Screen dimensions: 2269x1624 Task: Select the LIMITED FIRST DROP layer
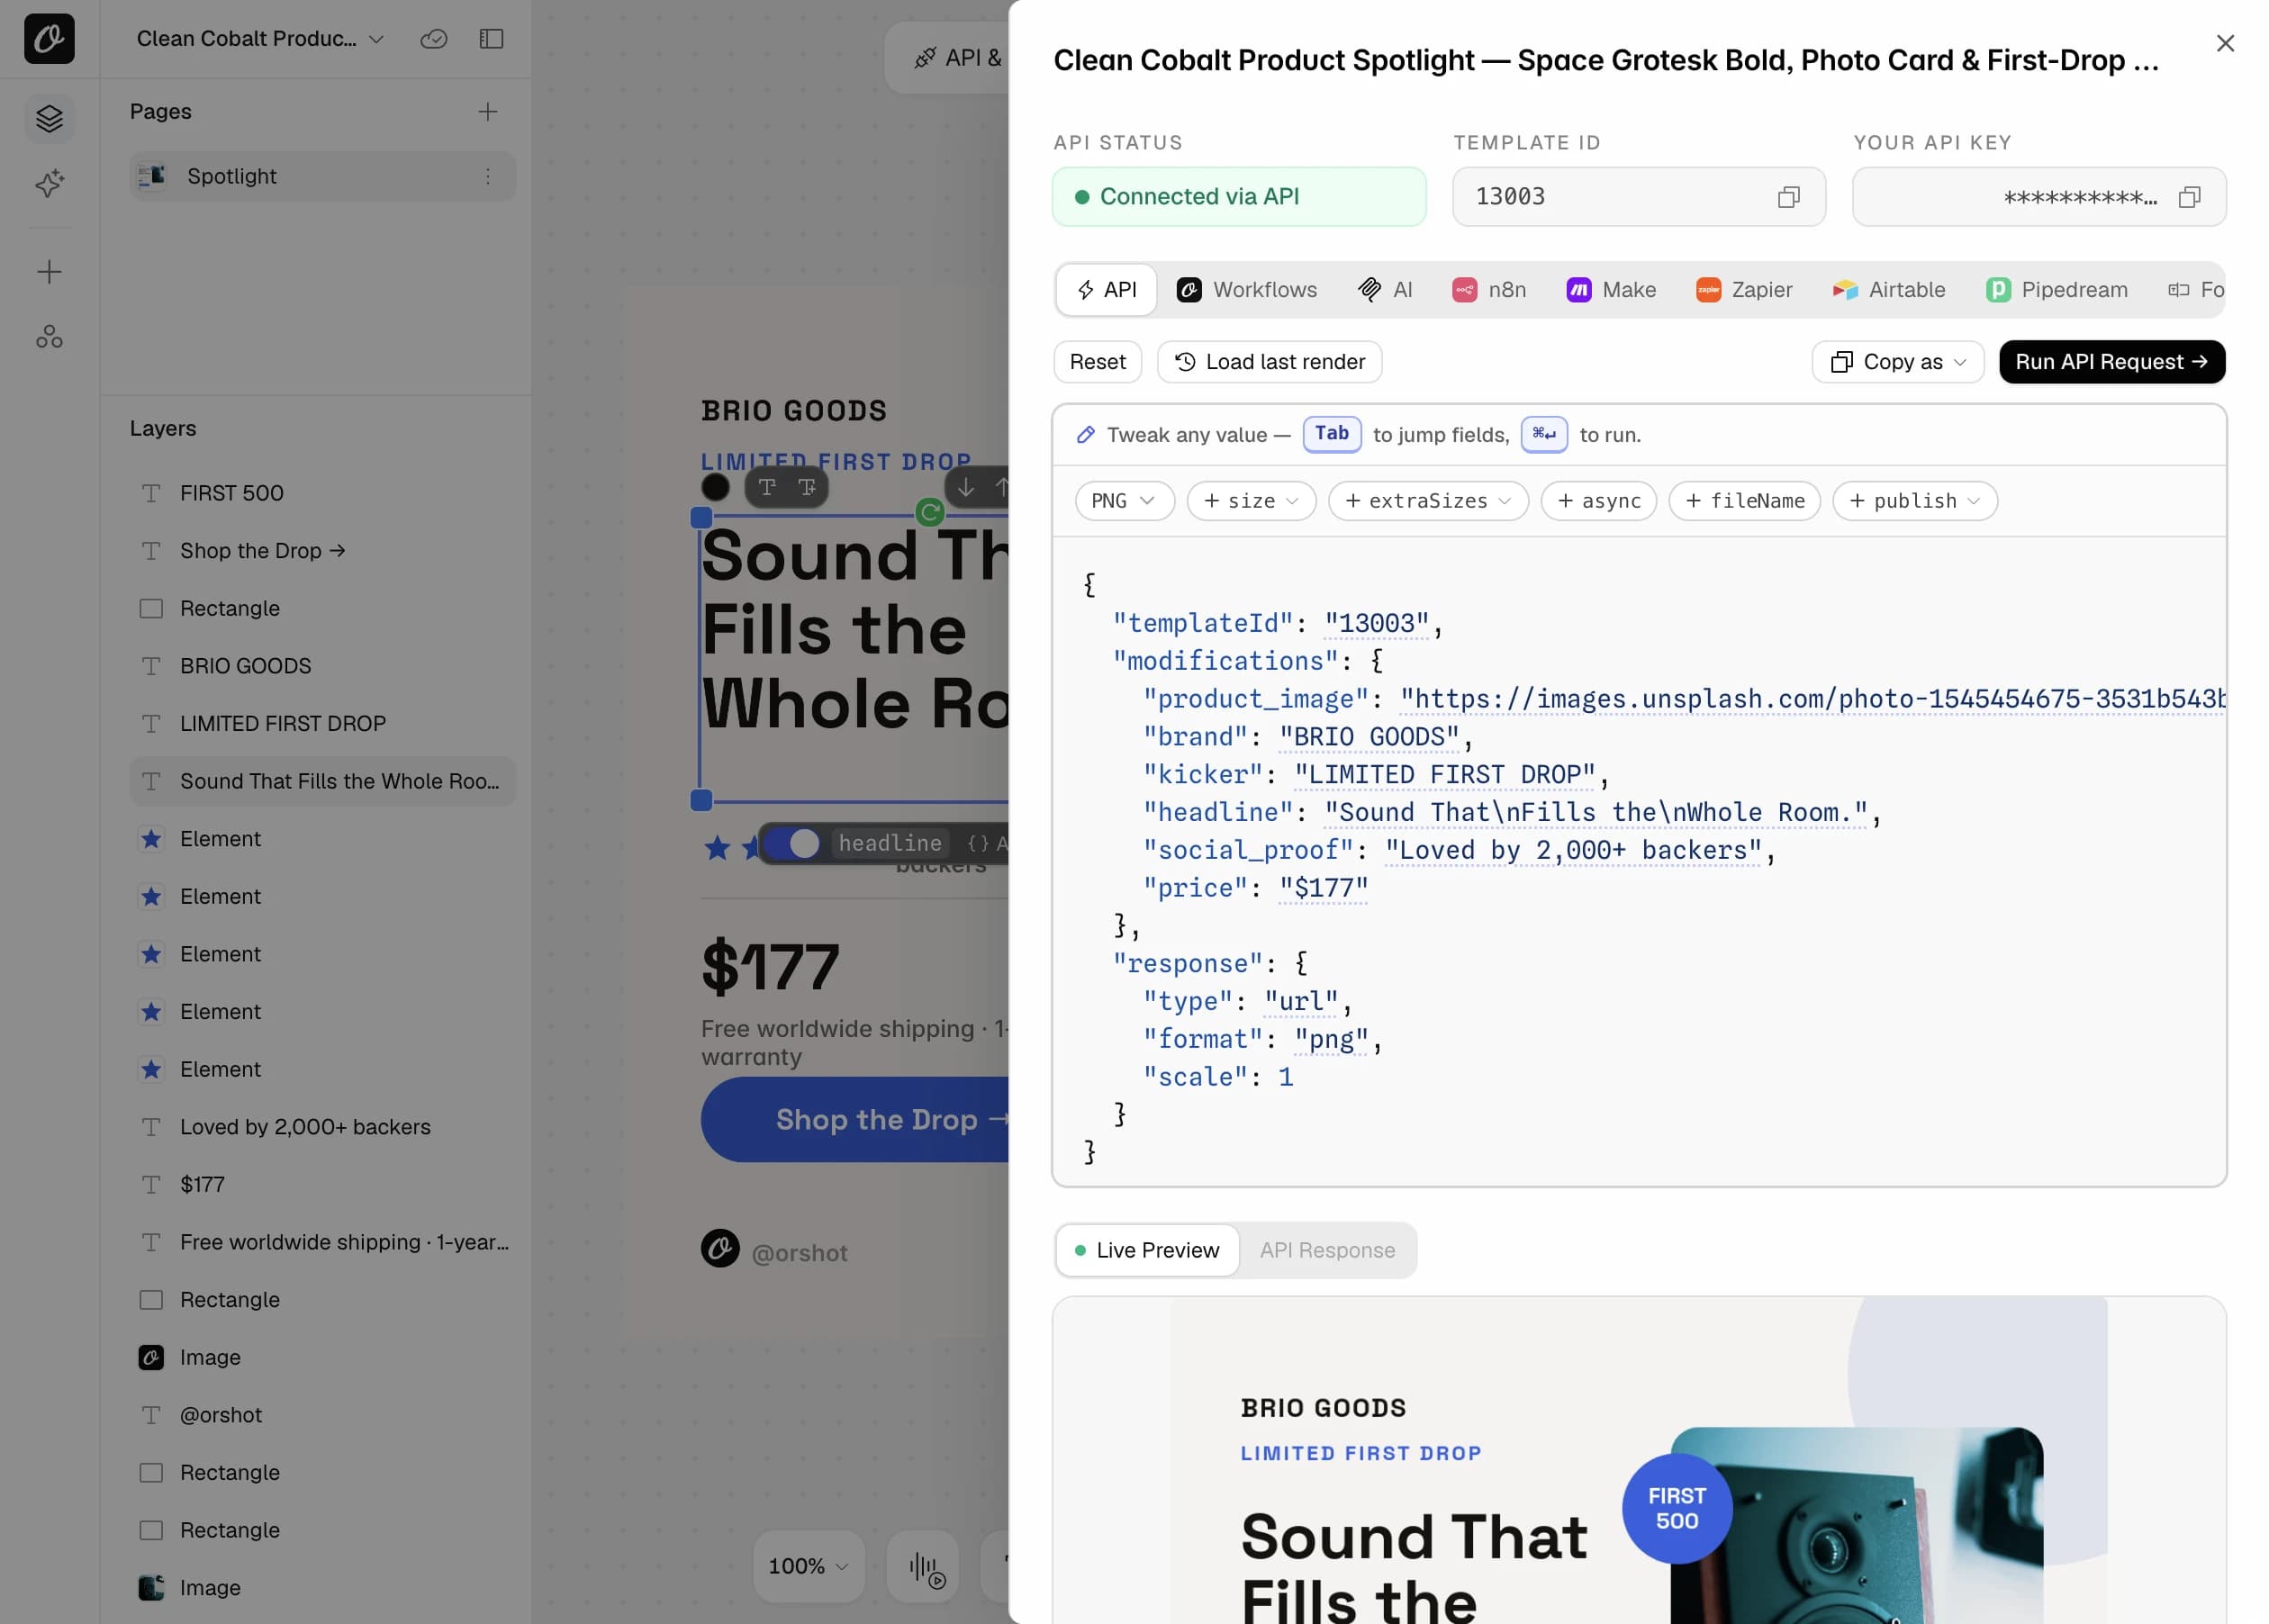pos(322,724)
